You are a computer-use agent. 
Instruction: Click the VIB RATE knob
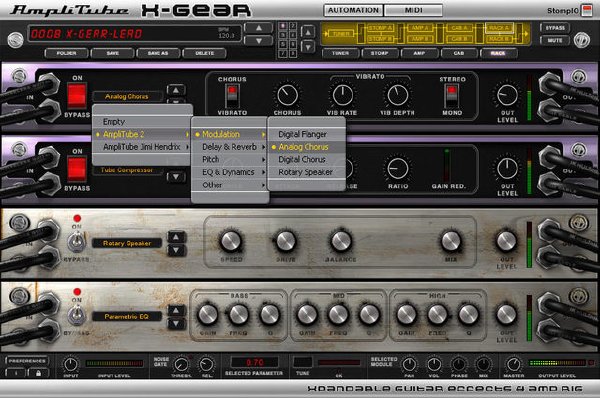[342, 95]
